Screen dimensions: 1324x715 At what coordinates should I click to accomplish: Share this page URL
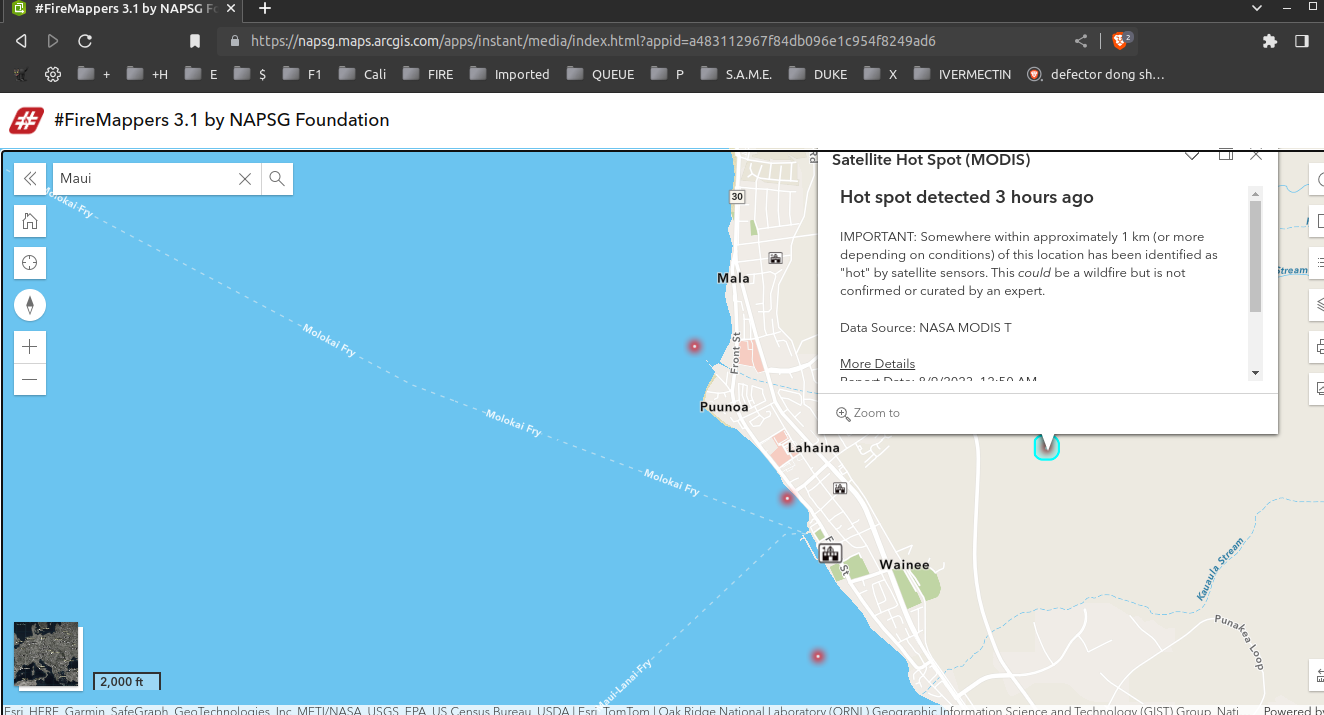[1081, 41]
